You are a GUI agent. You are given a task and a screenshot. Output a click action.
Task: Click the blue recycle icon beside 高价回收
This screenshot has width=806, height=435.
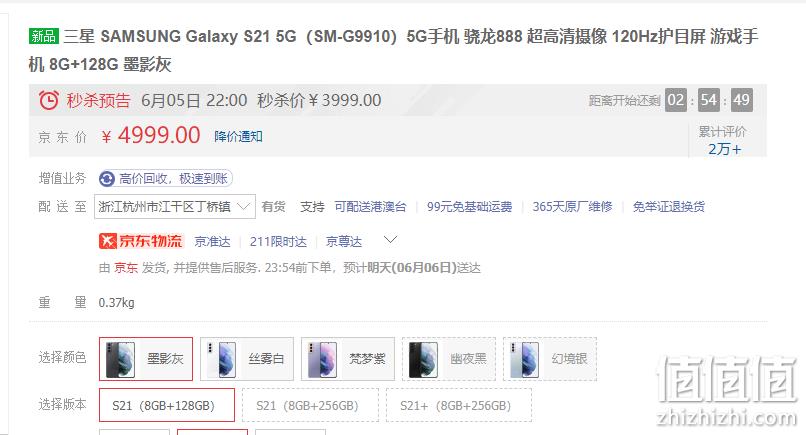(106, 179)
